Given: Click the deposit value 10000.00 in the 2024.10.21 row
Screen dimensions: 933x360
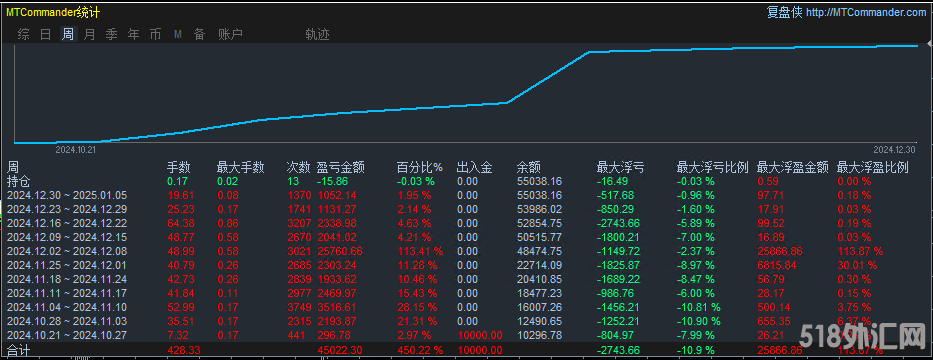Looking at the screenshot, I should [x=480, y=335].
